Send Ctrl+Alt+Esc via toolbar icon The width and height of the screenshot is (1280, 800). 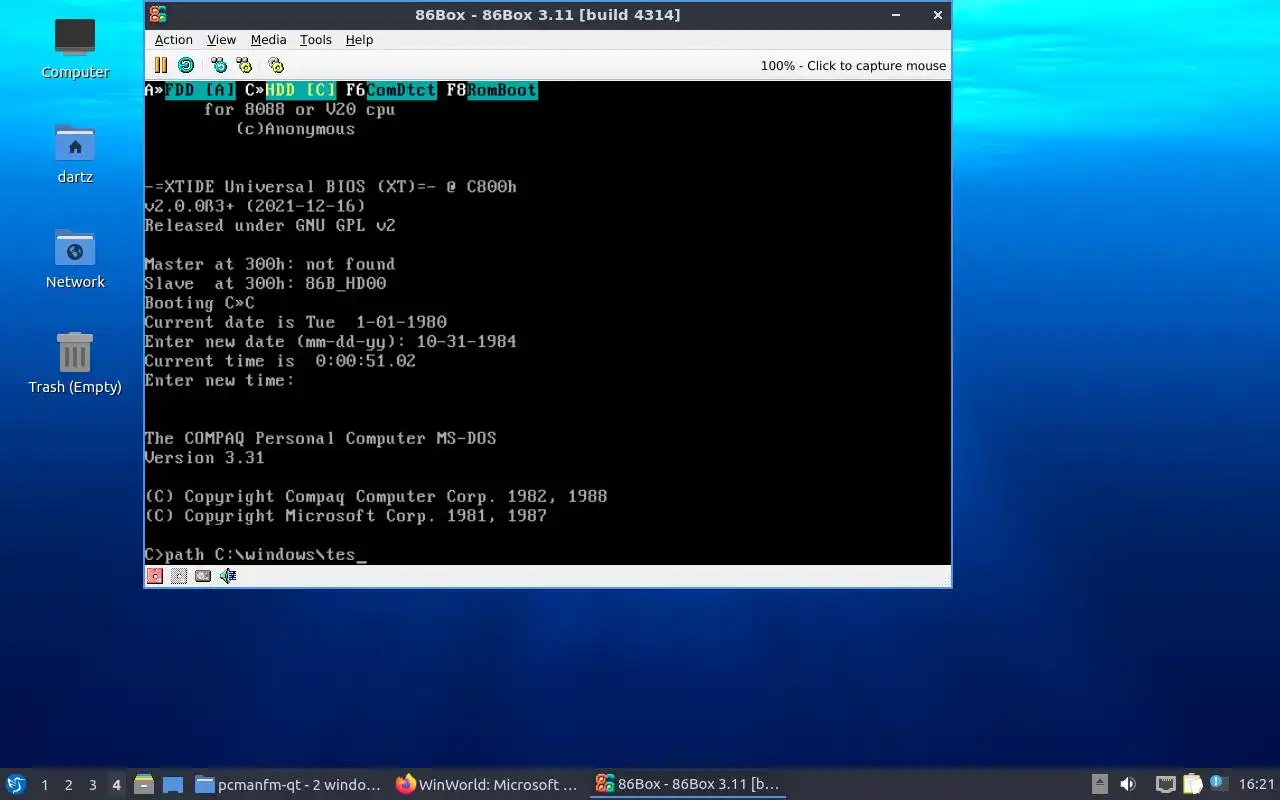click(244, 65)
